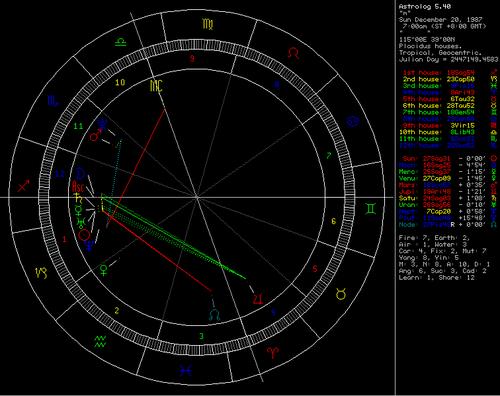This screenshot has height=396, width=500.
Task: Select the red Mars planet symbol
Action: [x=95, y=135]
